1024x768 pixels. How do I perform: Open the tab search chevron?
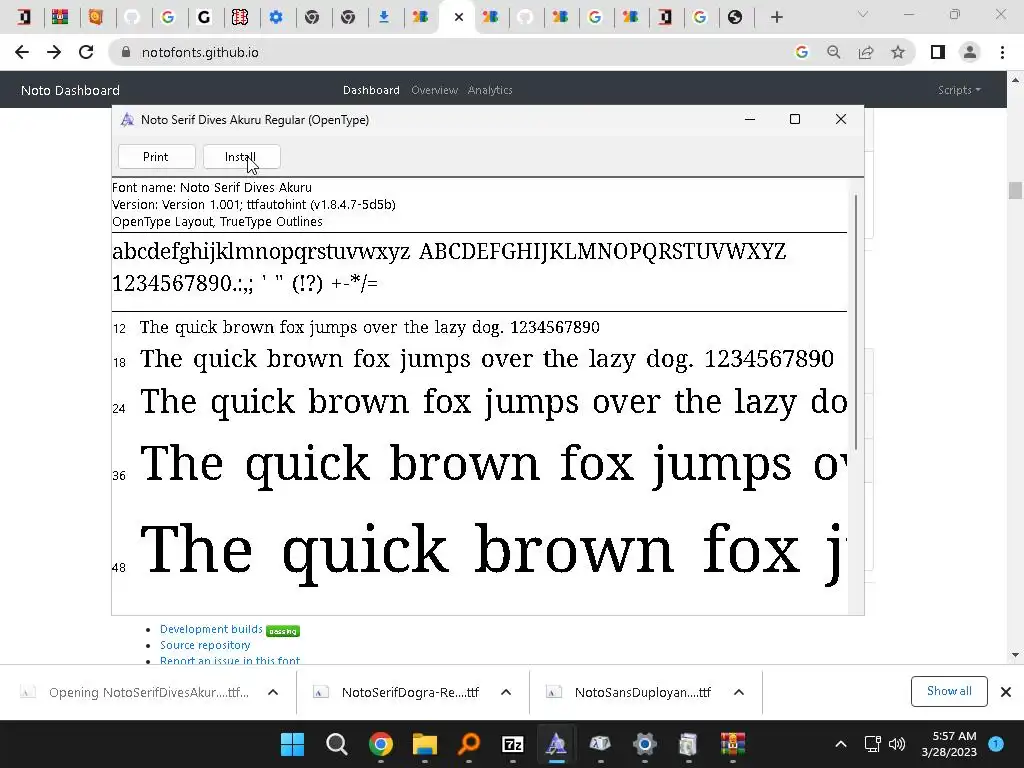pos(863,14)
